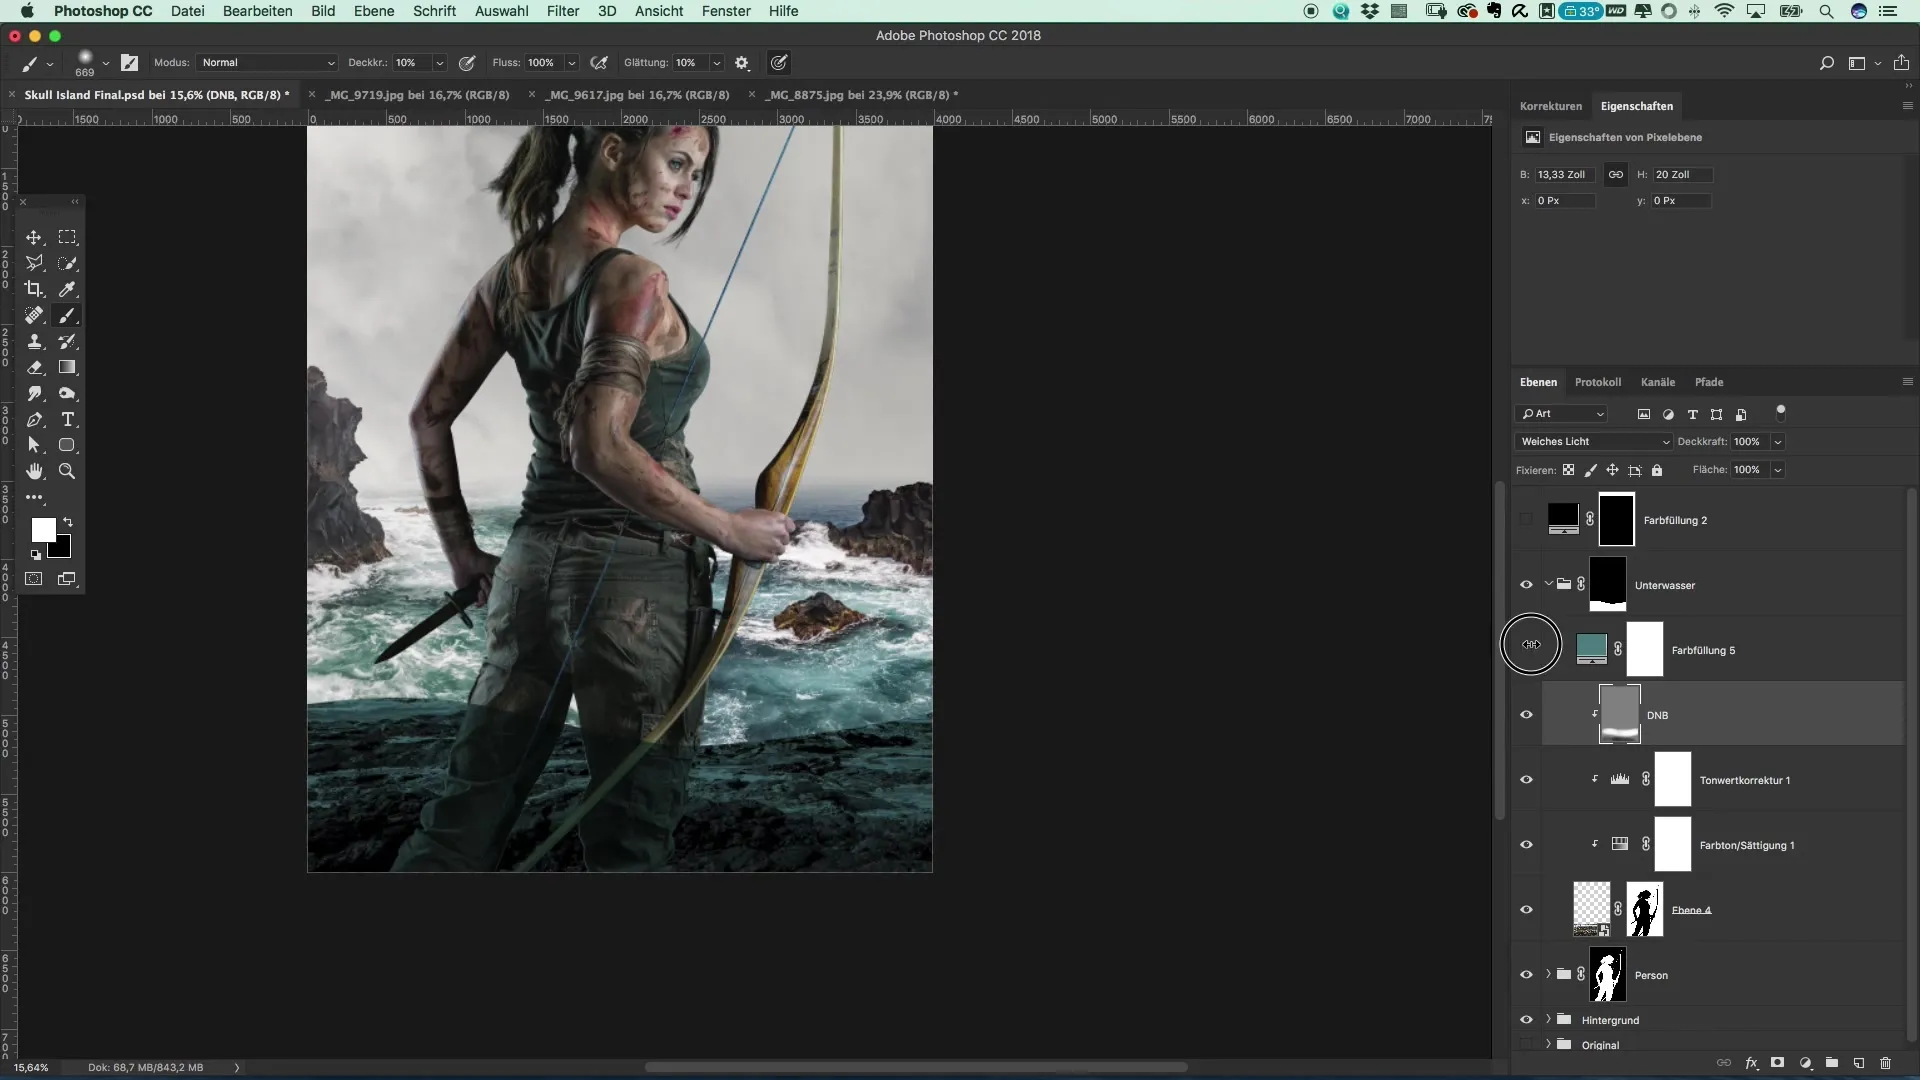The width and height of the screenshot is (1920, 1080).
Task: Expand the Hintergrund group
Action: coord(1548,1019)
